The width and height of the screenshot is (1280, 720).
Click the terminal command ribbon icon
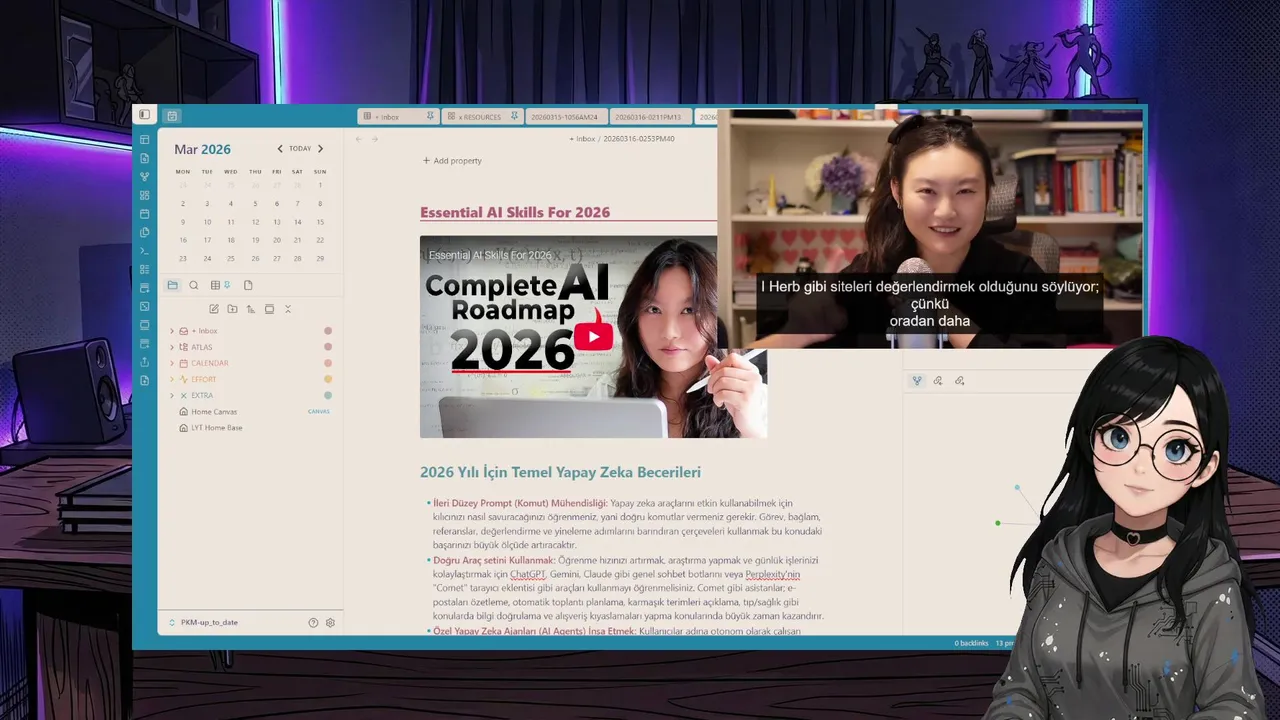click(x=145, y=251)
